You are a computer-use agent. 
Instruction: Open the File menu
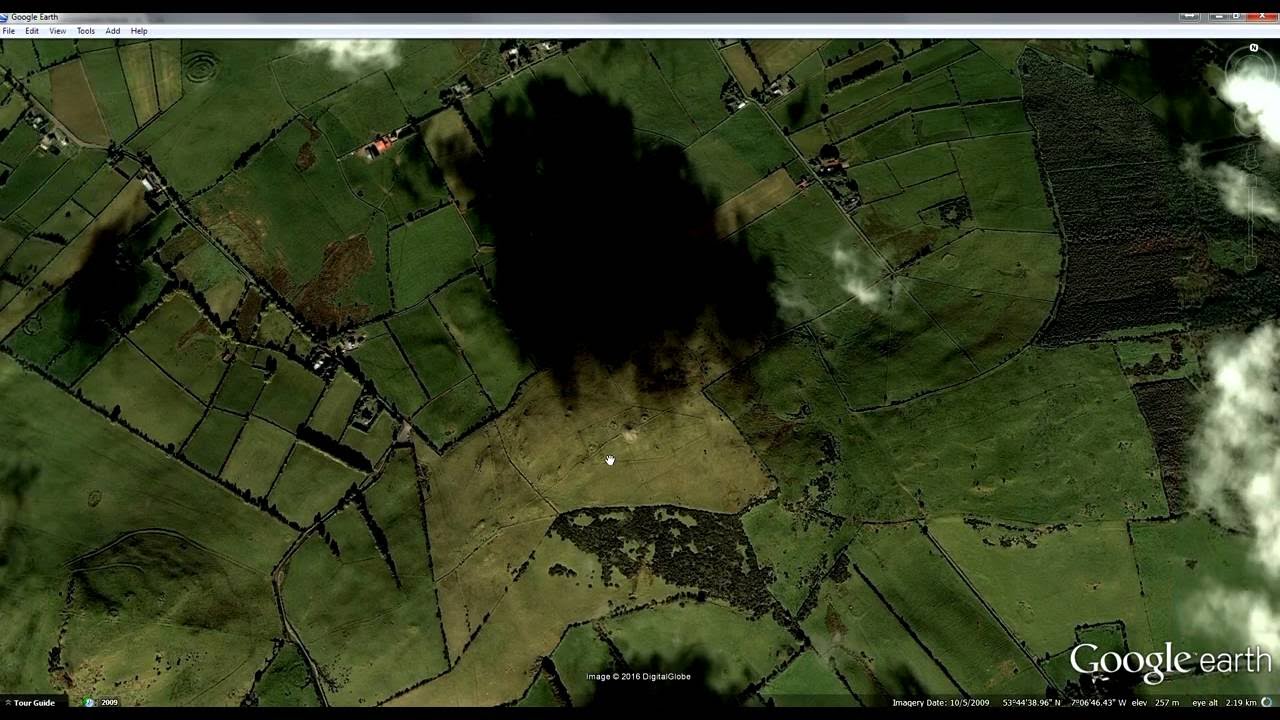pos(8,31)
